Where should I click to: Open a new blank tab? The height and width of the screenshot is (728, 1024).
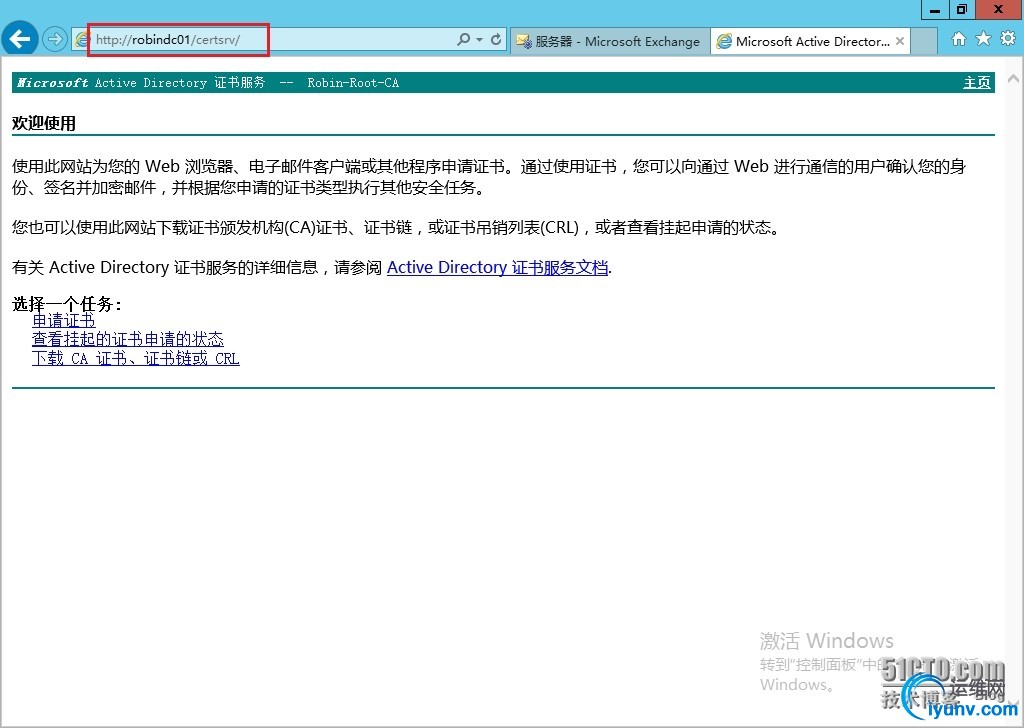coord(923,41)
